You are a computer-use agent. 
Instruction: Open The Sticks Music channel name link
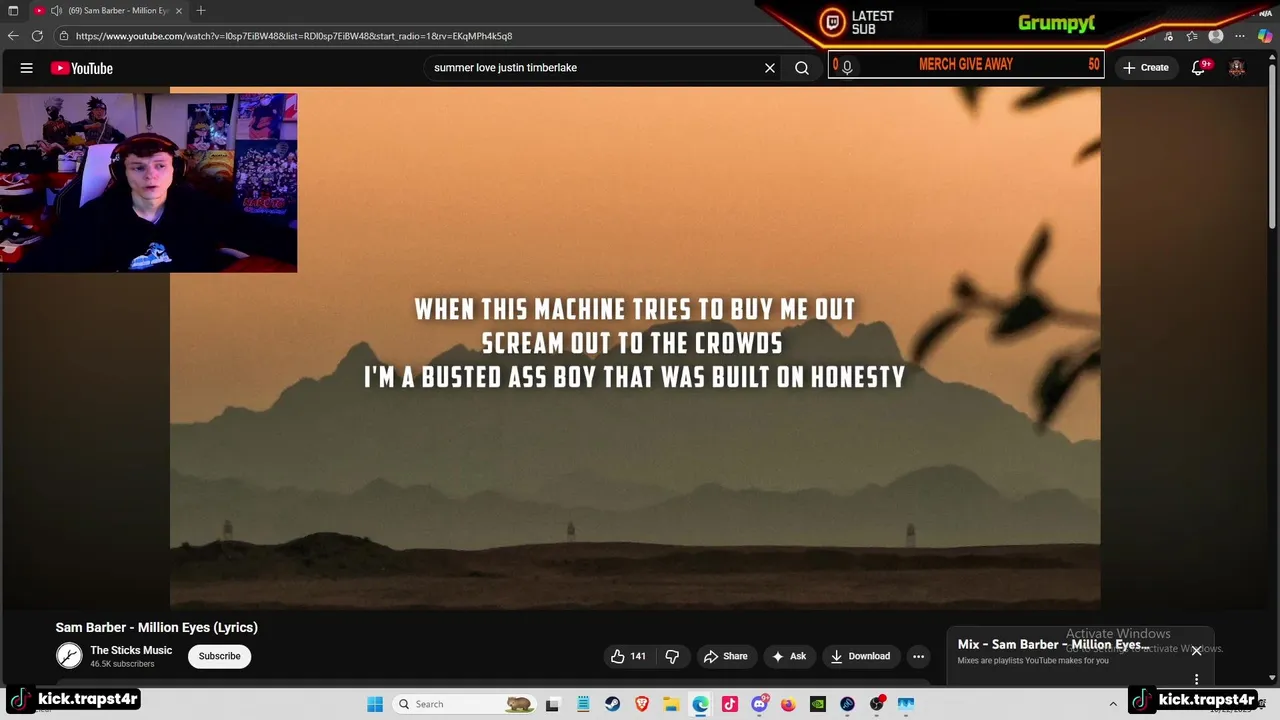131,650
